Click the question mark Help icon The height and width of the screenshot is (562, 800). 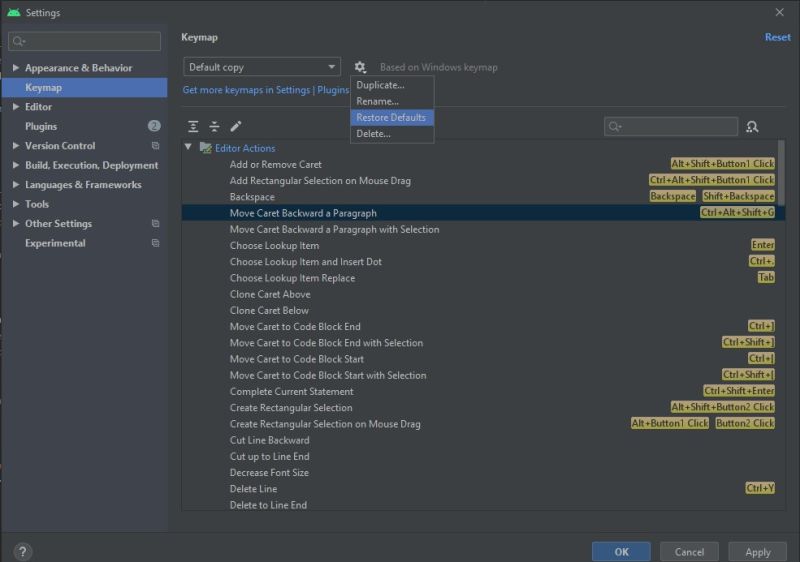(x=22, y=551)
